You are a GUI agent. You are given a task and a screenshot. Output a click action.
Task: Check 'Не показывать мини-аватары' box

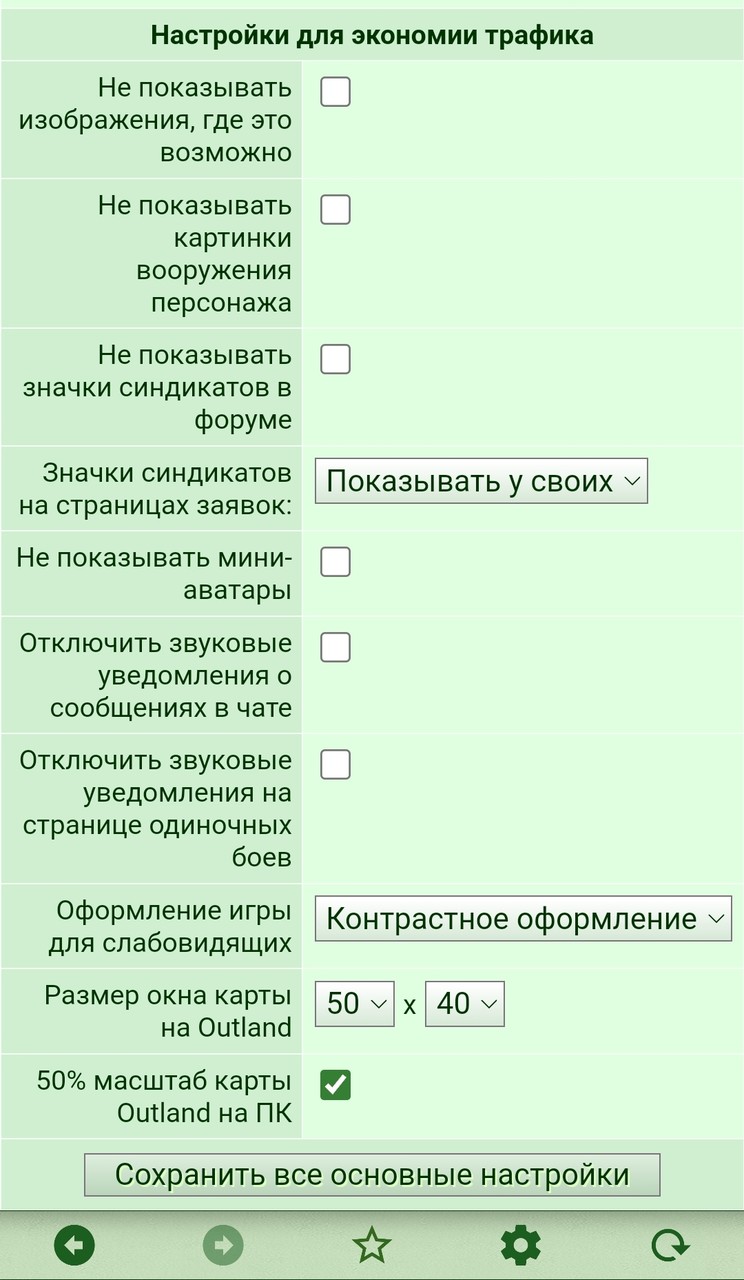point(335,562)
